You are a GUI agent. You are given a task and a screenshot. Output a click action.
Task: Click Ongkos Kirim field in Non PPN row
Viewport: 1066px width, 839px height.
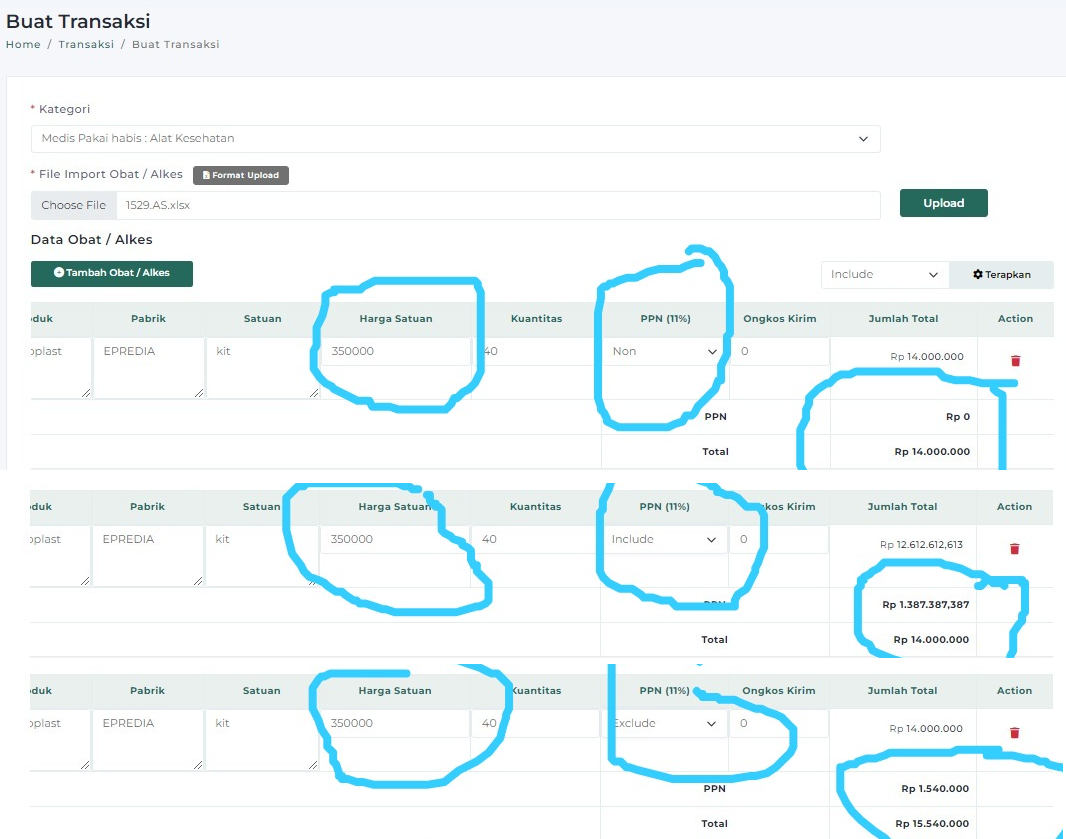pos(780,352)
